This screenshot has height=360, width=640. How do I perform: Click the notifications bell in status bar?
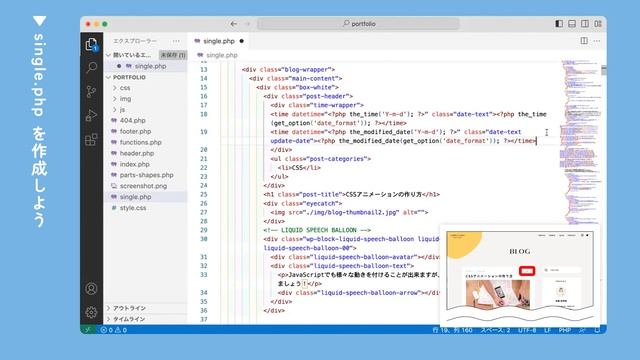pos(597,330)
